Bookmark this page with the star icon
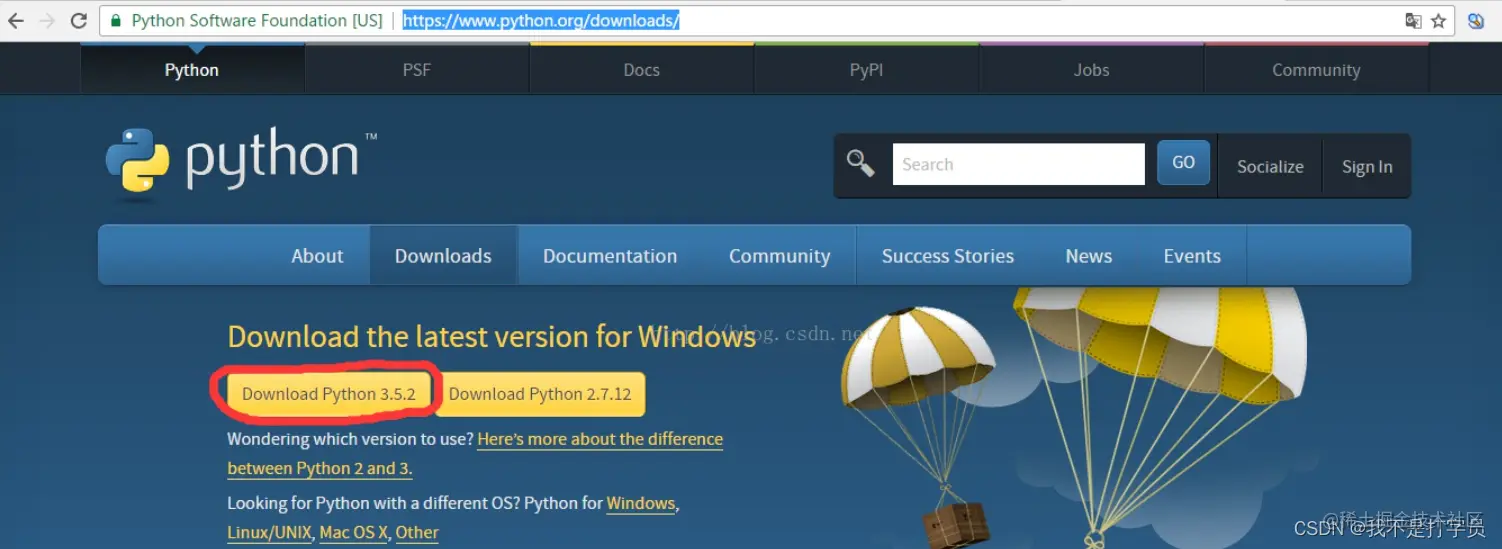This screenshot has height=549, width=1502. (1439, 20)
